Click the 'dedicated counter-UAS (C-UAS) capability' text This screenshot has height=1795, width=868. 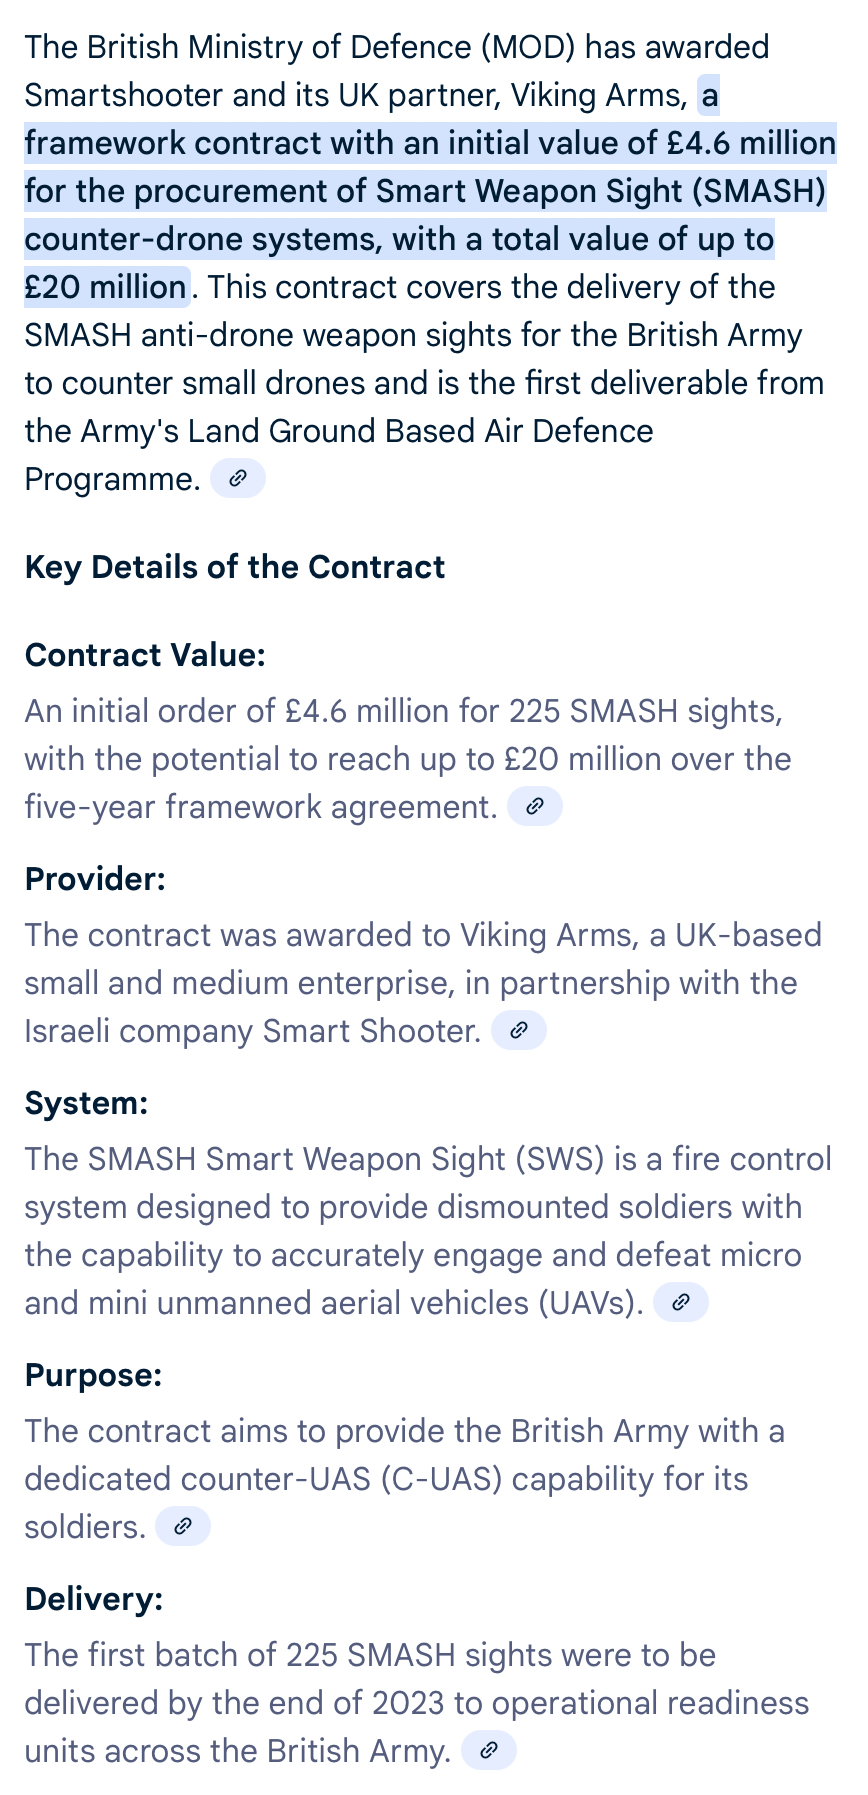point(386,1479)
